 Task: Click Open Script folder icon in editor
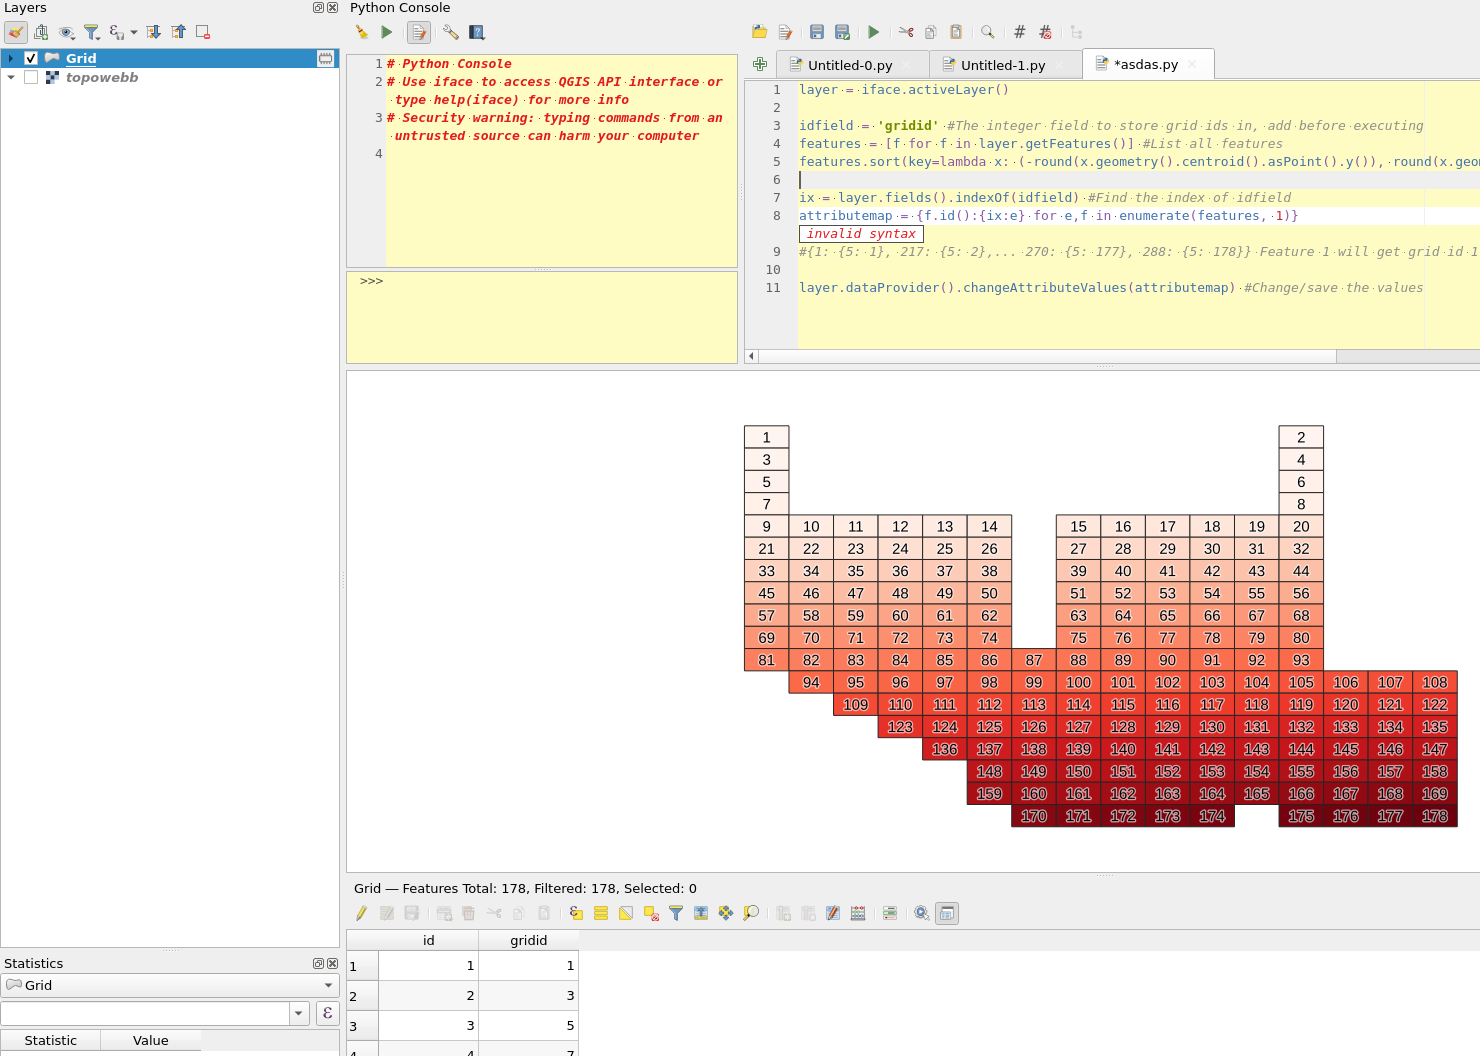[760, 32]
